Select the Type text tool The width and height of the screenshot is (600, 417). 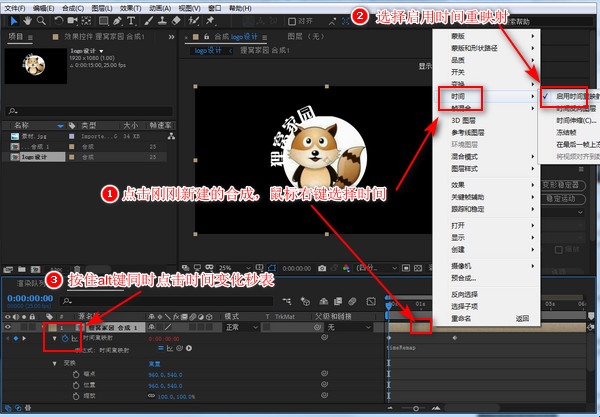tap(131, 21)
